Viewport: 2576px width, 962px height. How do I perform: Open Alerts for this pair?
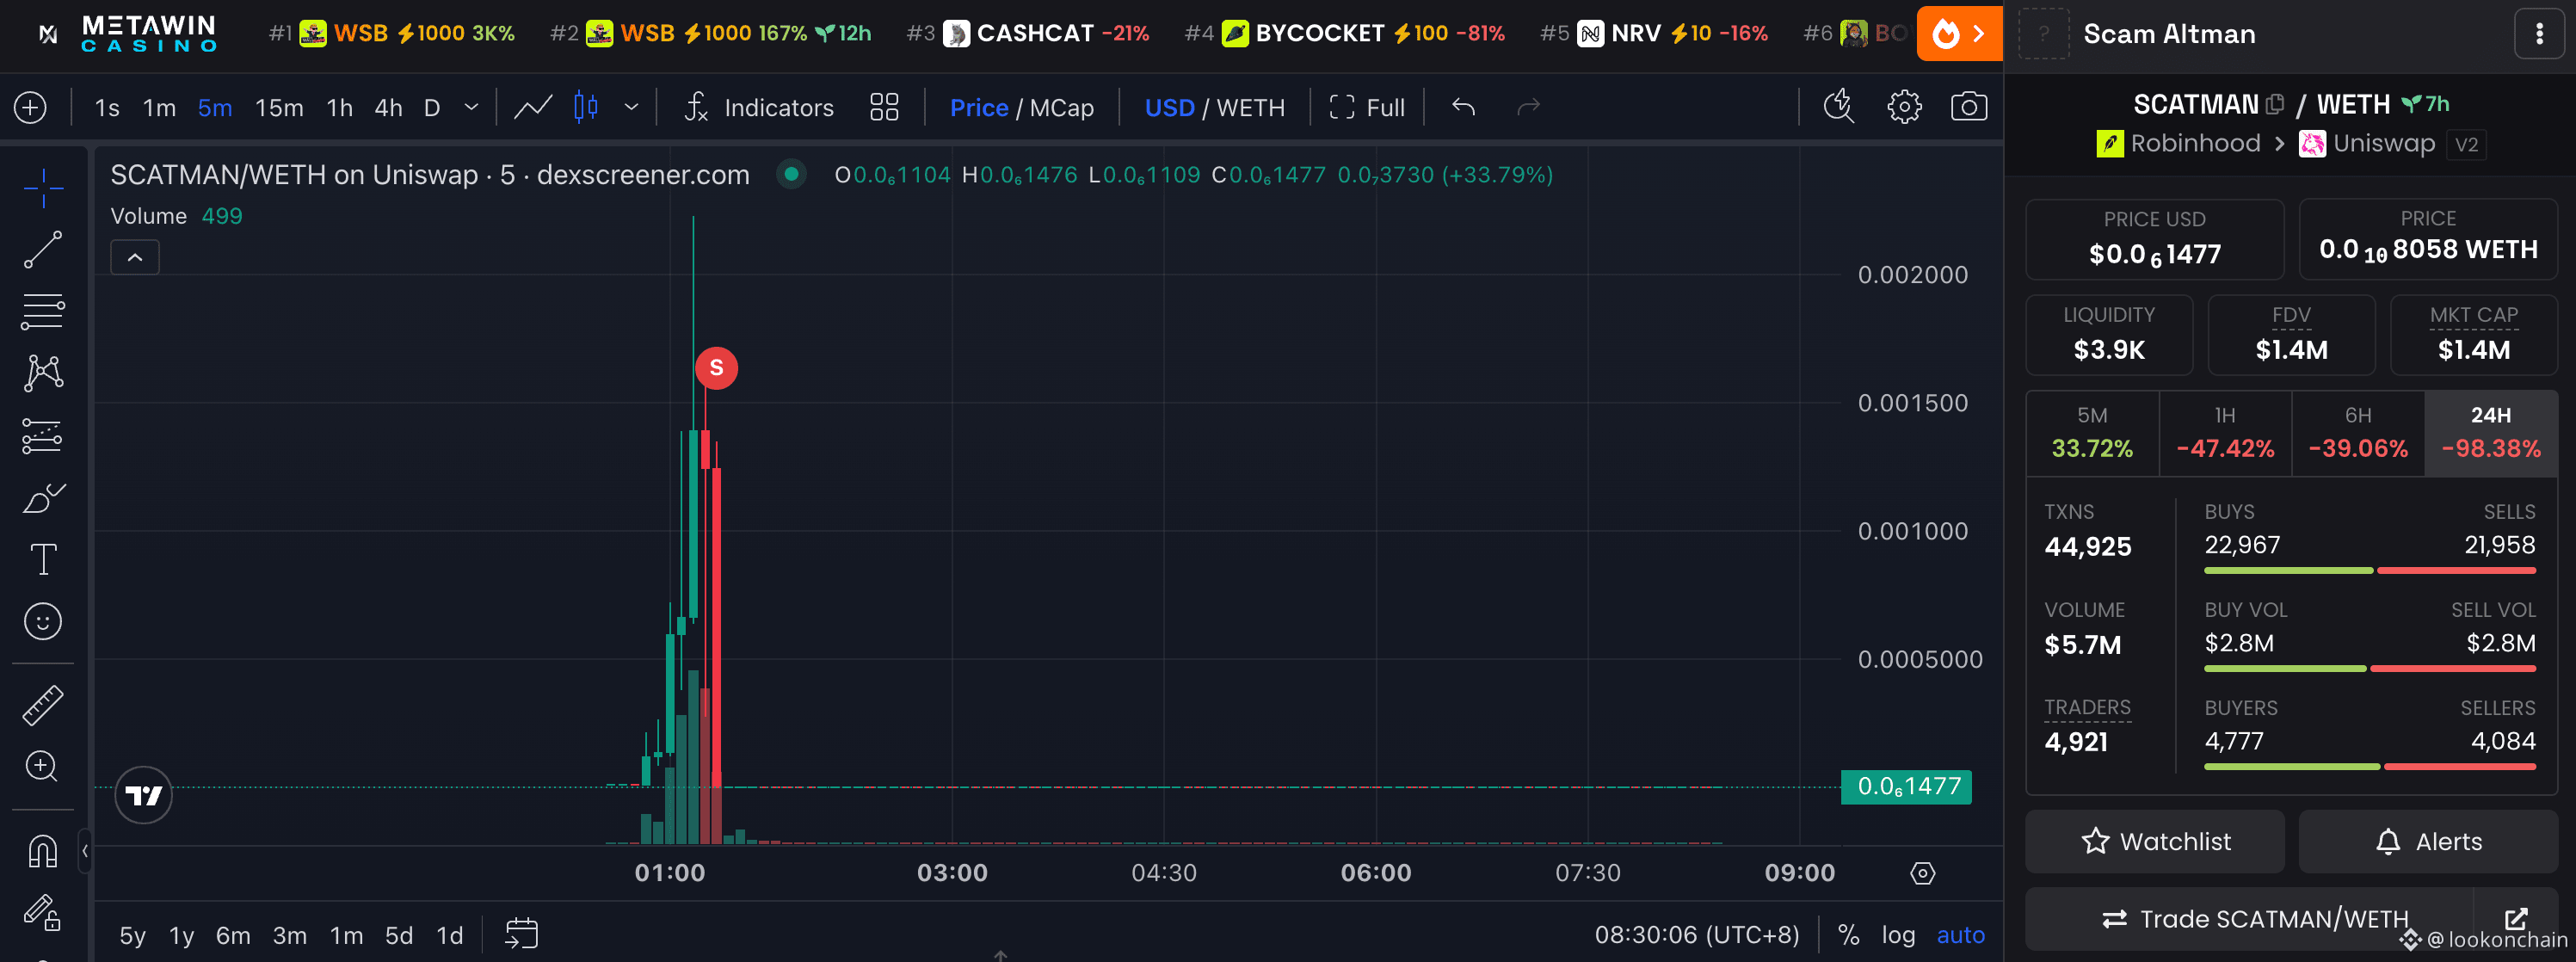tap(2428, 841)
